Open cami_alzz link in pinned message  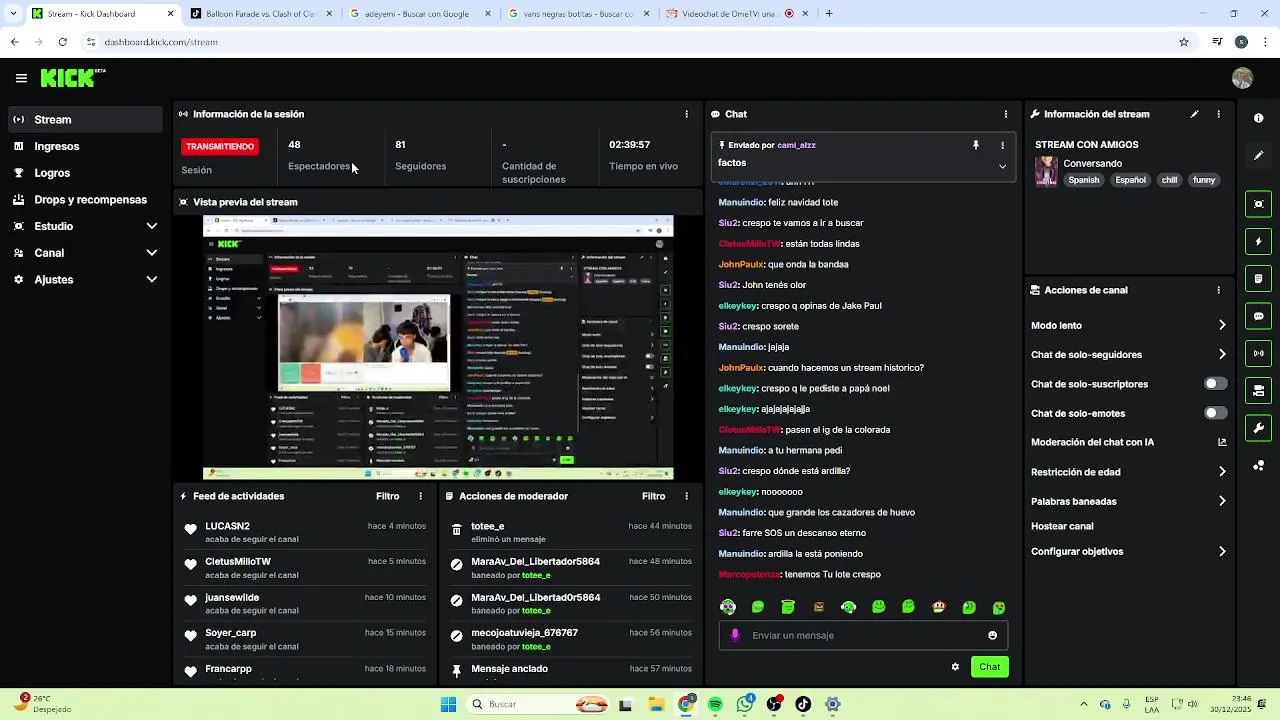pyautogui.click(x=796, y=145)
